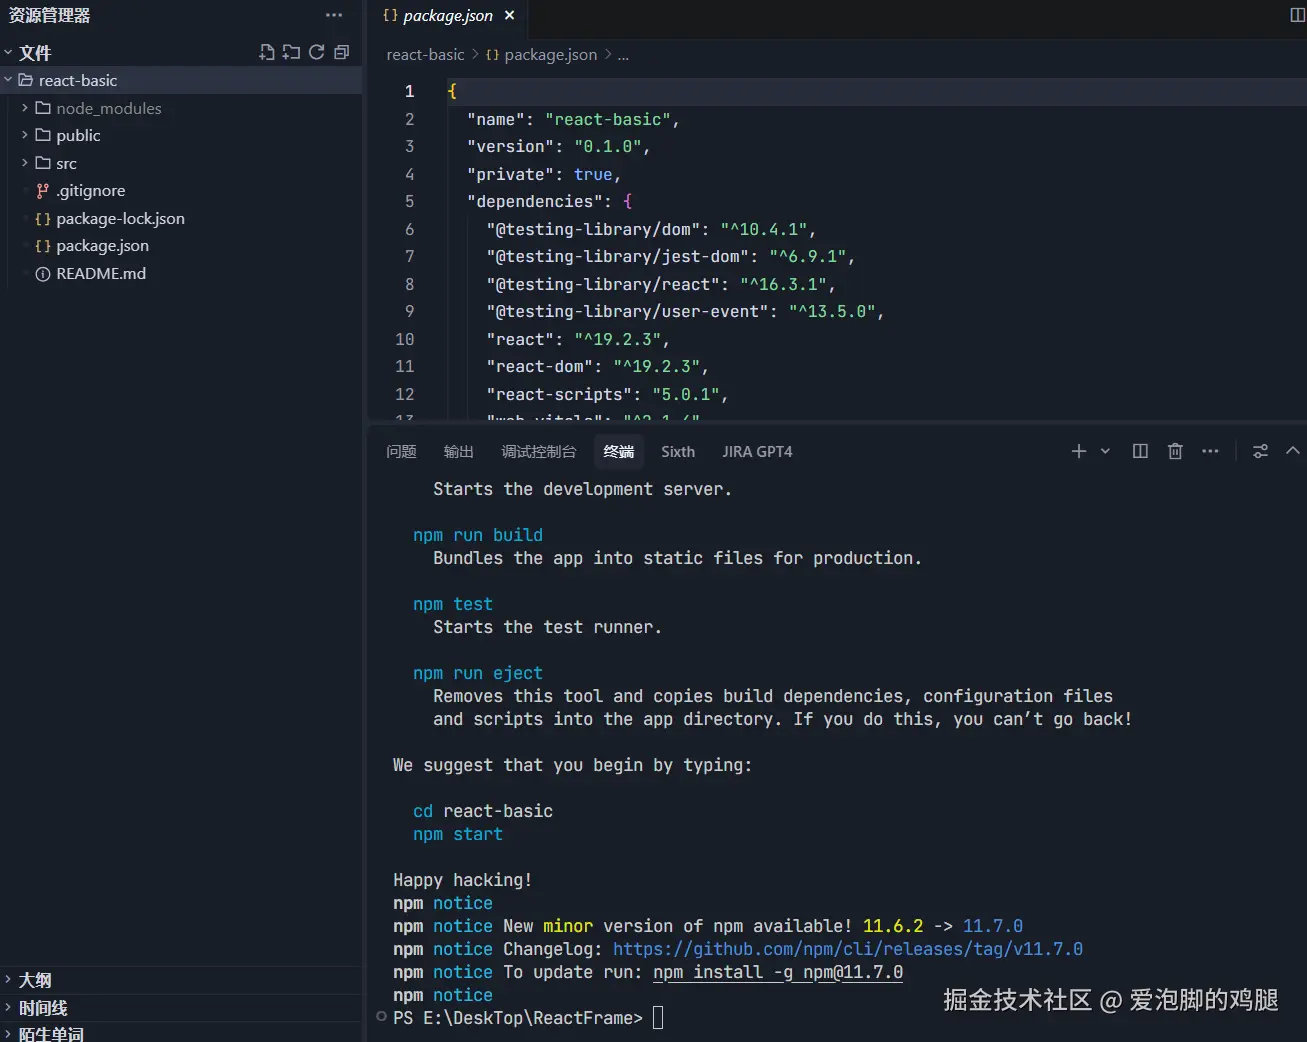Split the editor to the right
Screen dimensions: 1307x1042
(x=1297, y=15)
